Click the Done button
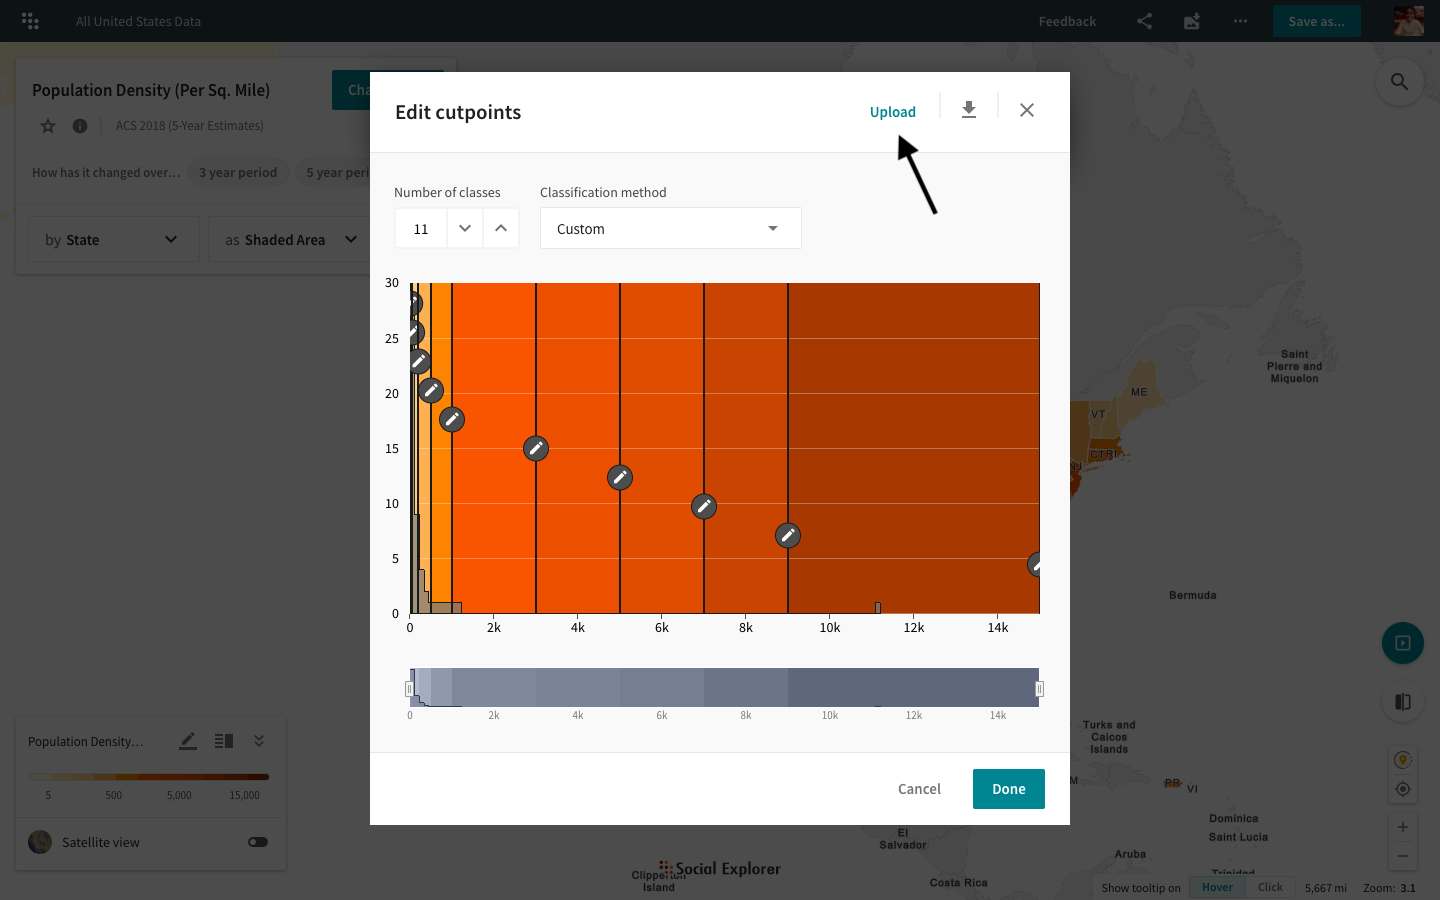This screenshot has width=1440, height=900. click(x=1009, y=789)
